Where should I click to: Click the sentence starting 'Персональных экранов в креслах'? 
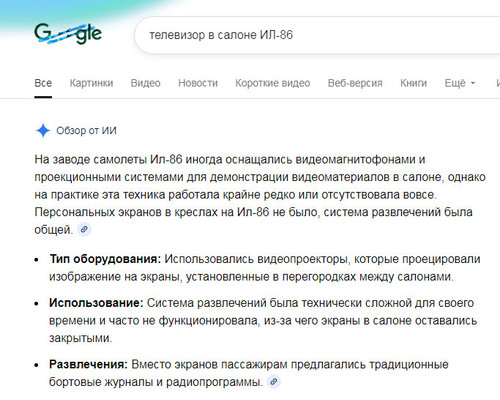[x=253, y=221]
